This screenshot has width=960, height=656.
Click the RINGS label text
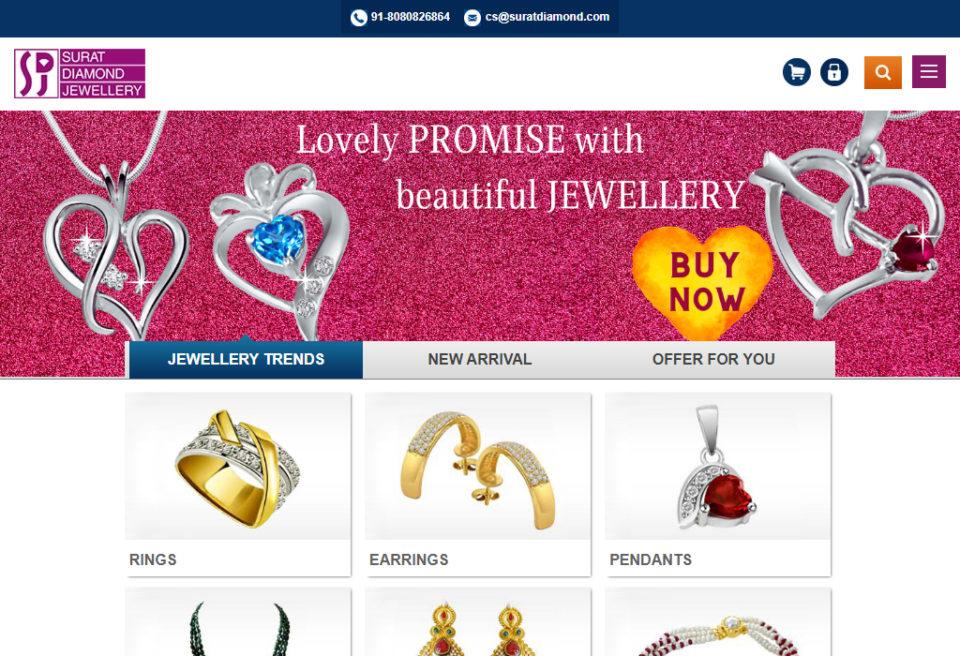[x=152, y=560]
